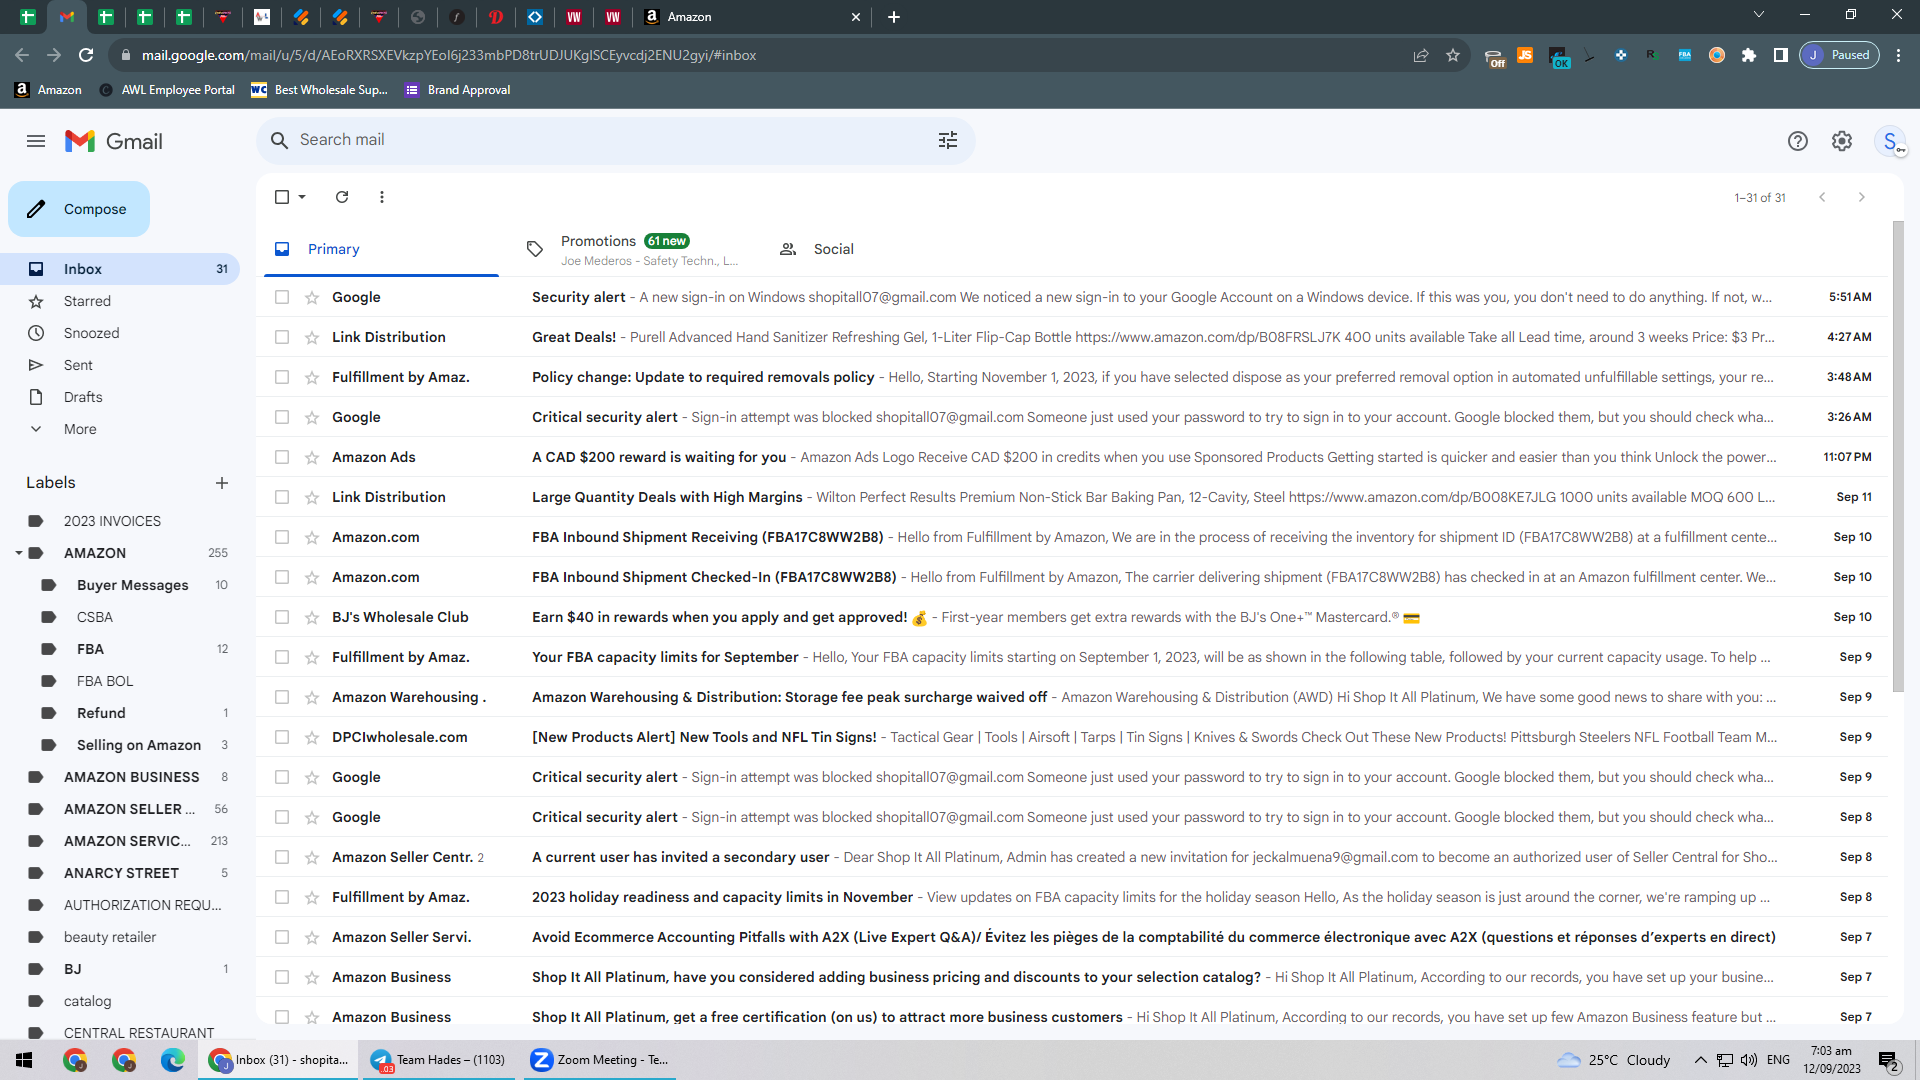This screenshot has height=1080, width=1920.
Task: Open the ENG language indicator
Action: pos(1779,1060)
